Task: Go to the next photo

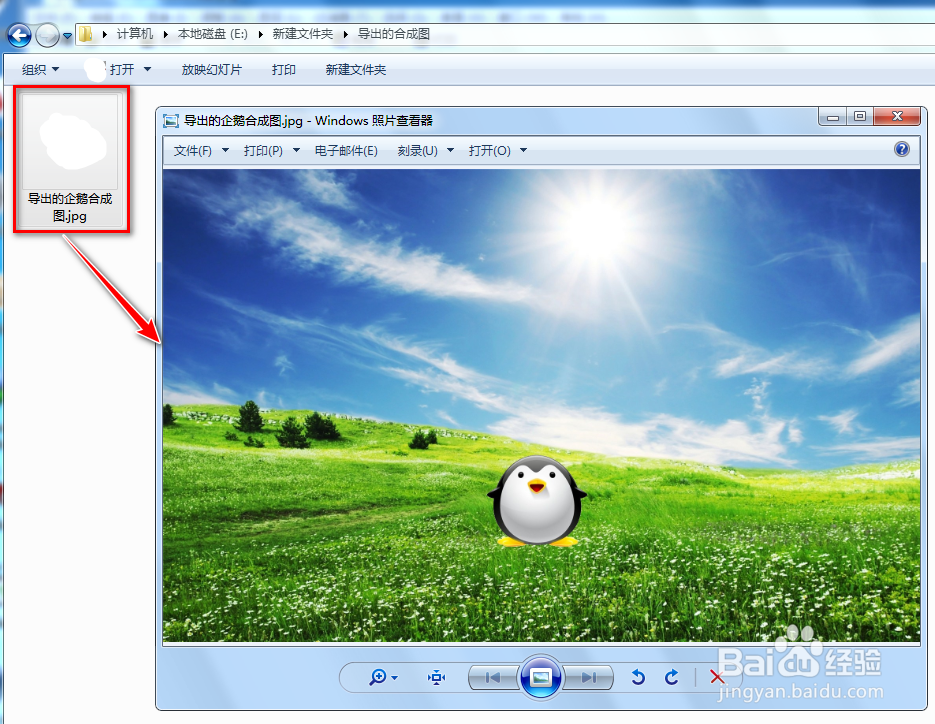Action: pyautogui.click(x=589, y=678)
